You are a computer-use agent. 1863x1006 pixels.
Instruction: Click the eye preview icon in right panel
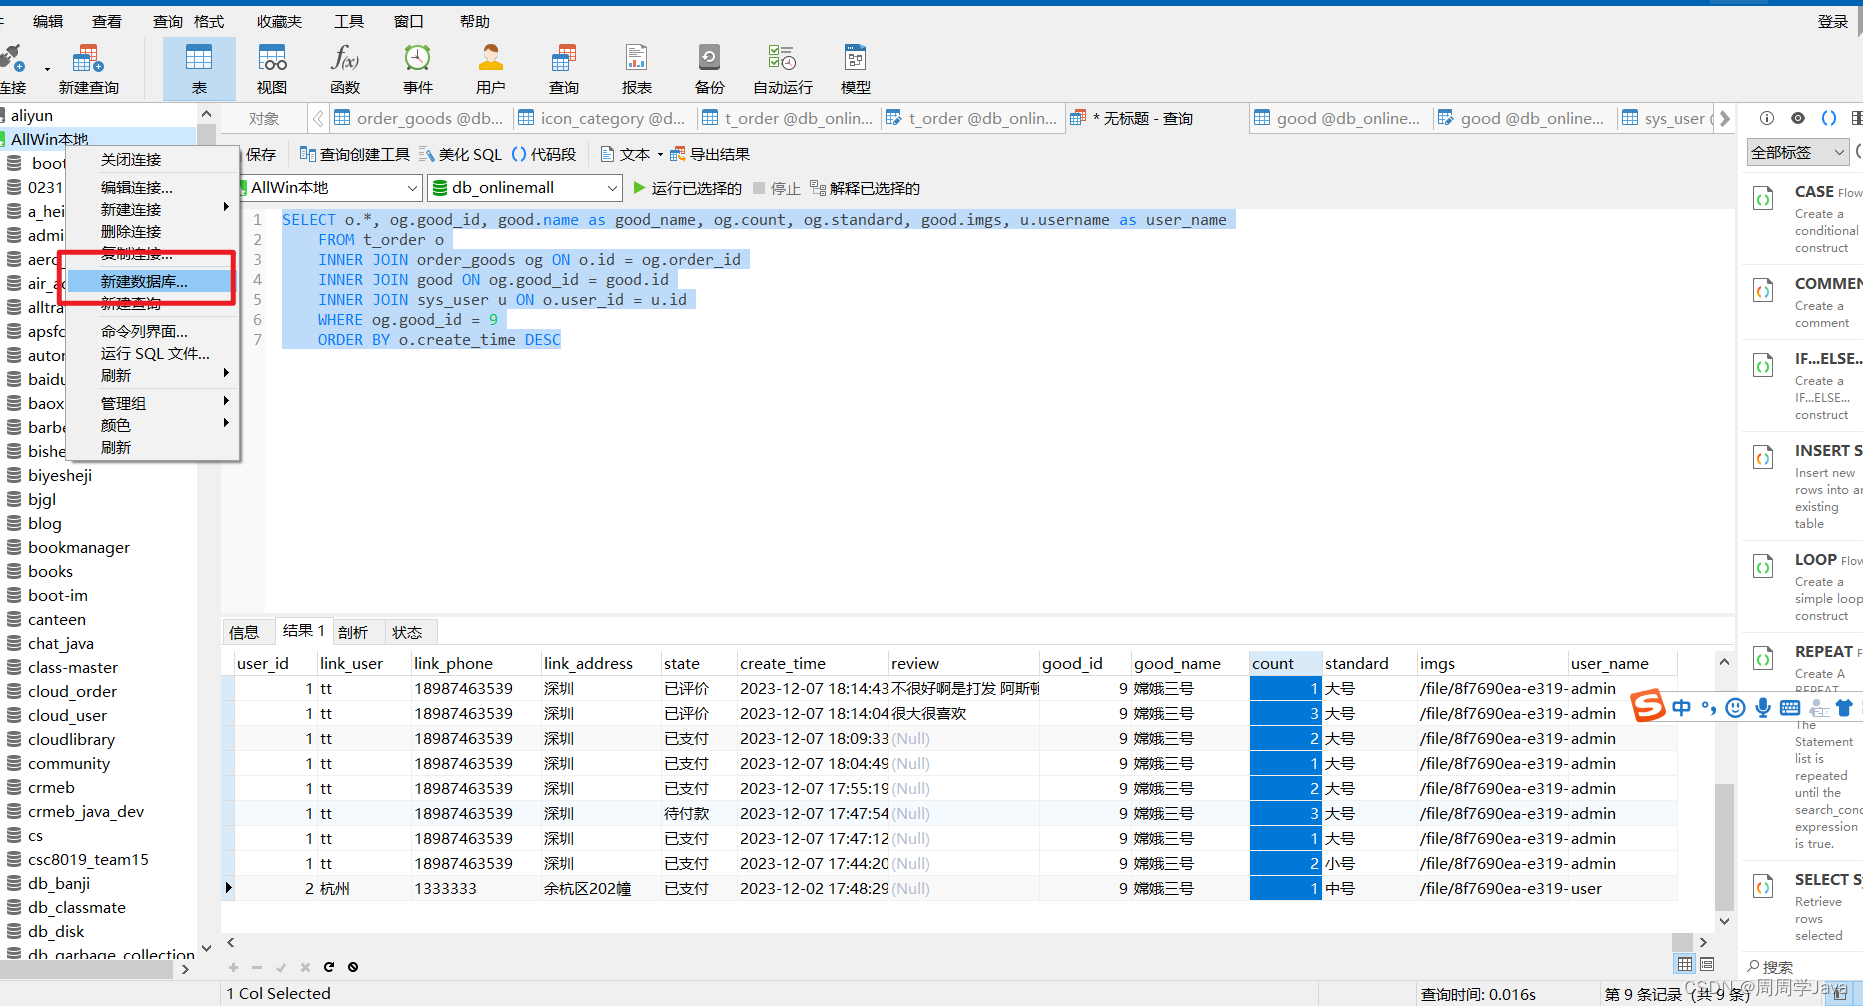(1798, 118)
